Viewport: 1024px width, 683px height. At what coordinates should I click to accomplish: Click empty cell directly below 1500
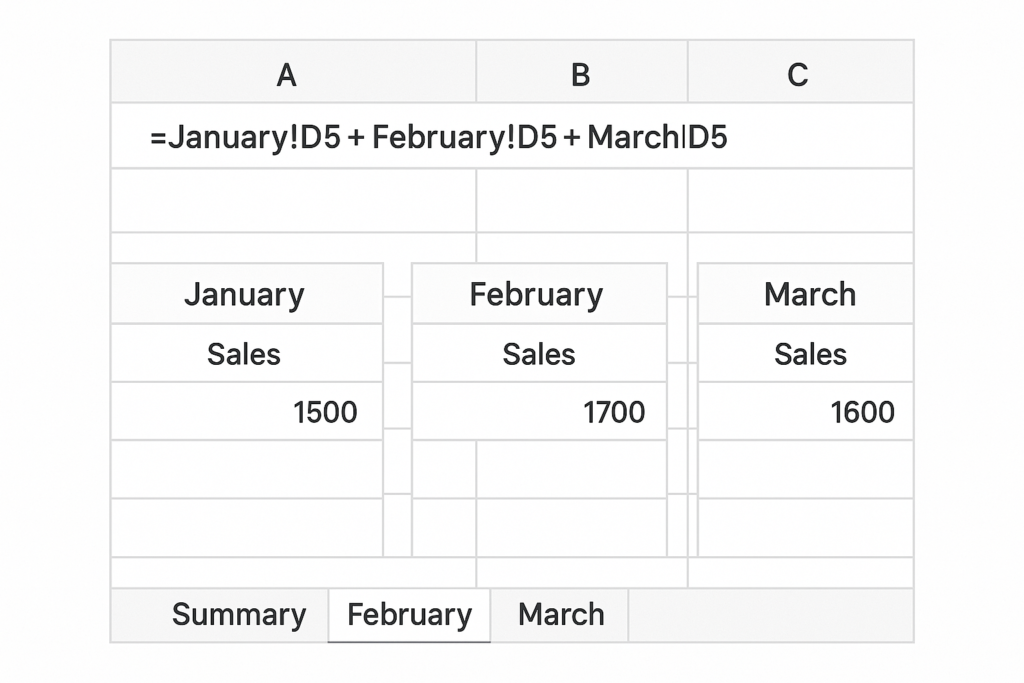click(245, 469)
